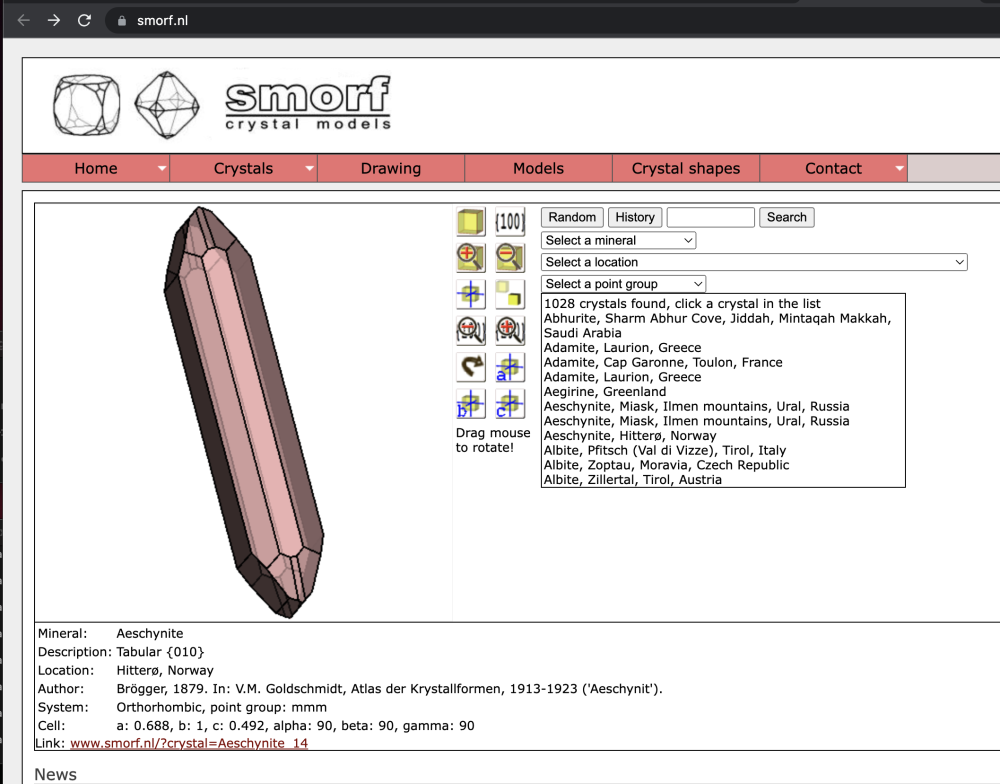1000x784 pixels.
Task: Open the Drawing menu item
Action: click(390, 168)
